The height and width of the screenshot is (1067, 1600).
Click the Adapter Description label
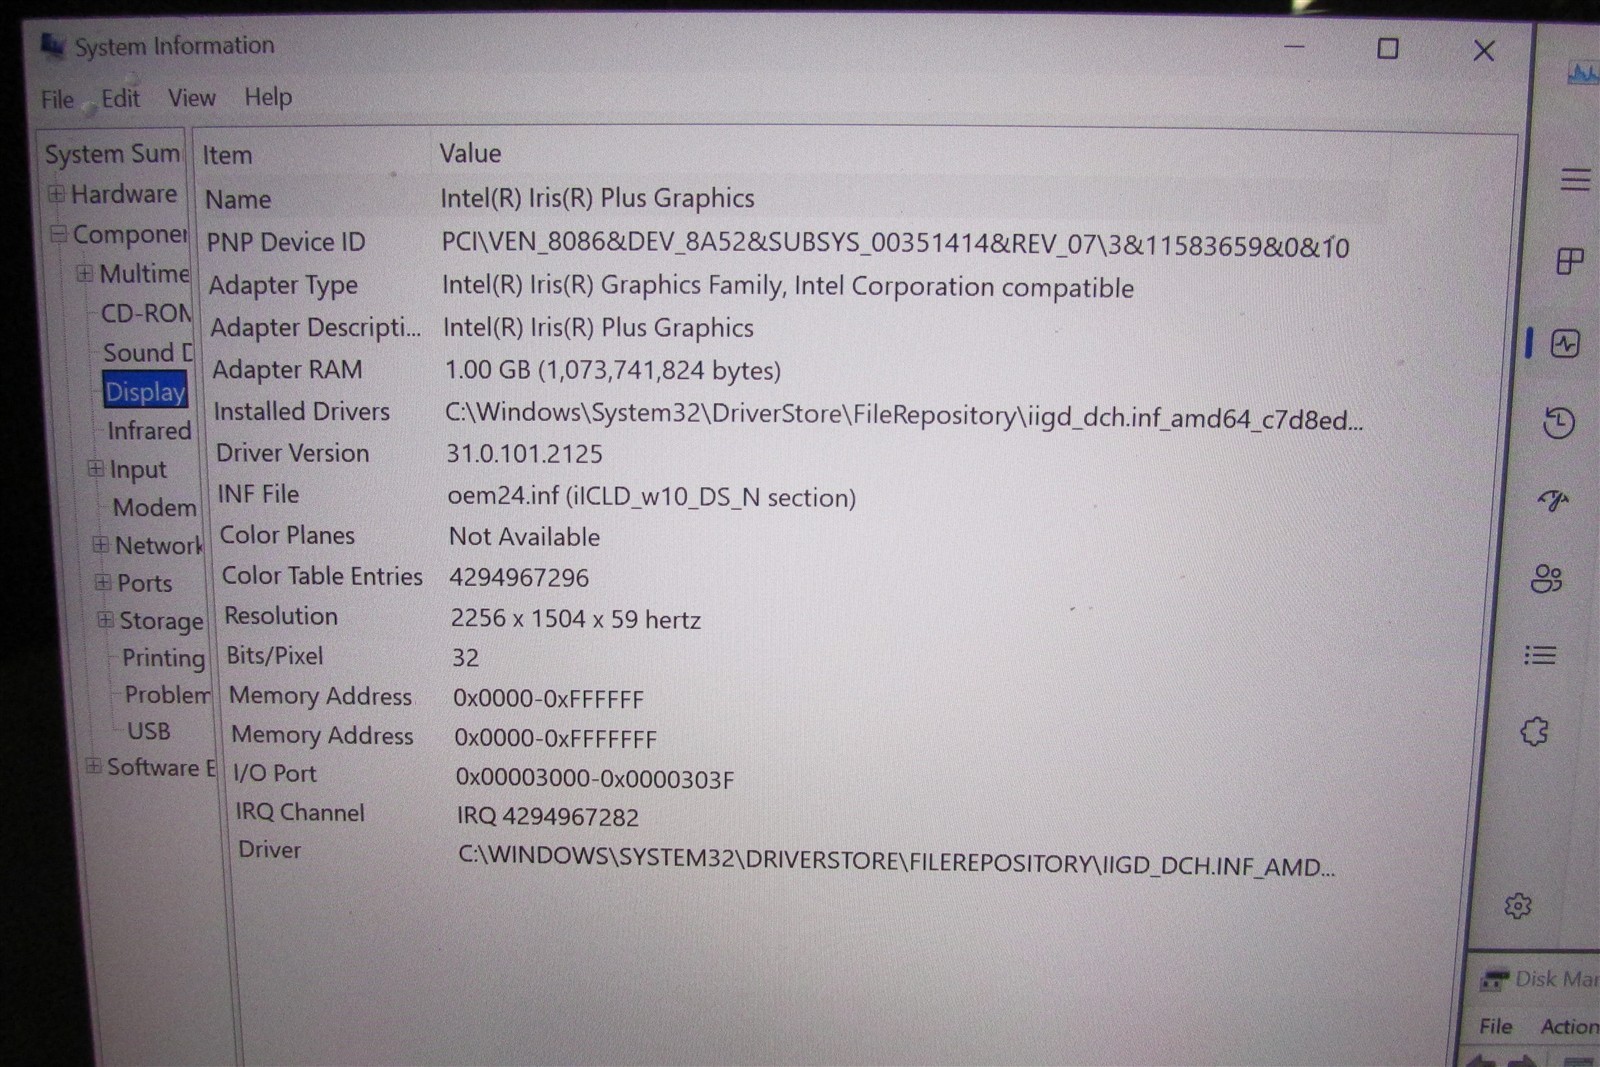coord(316,327)
